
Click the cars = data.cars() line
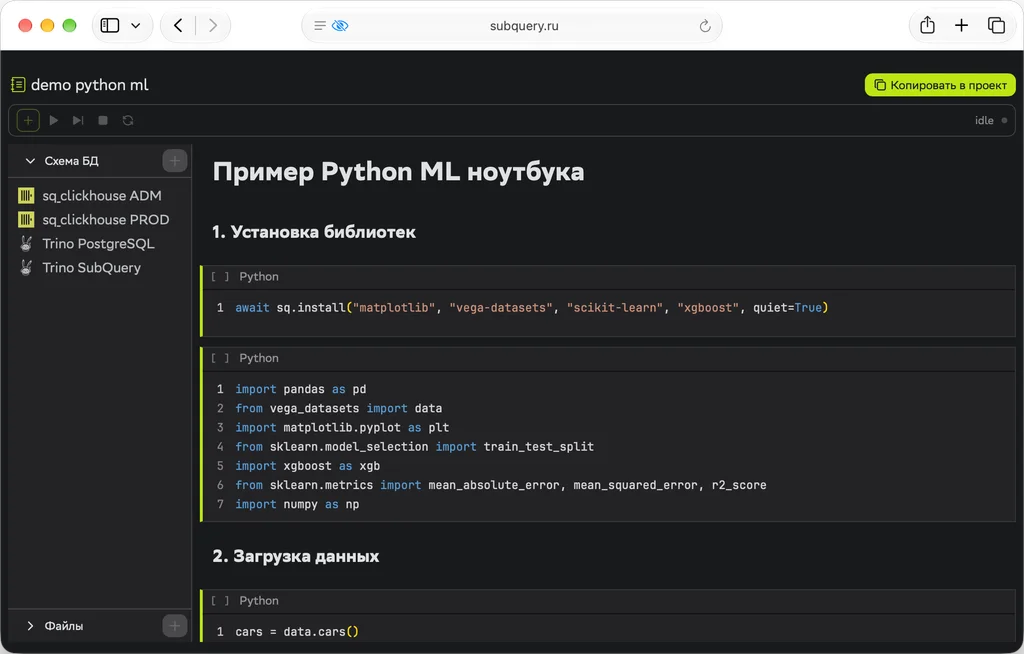tap(296, 632)
